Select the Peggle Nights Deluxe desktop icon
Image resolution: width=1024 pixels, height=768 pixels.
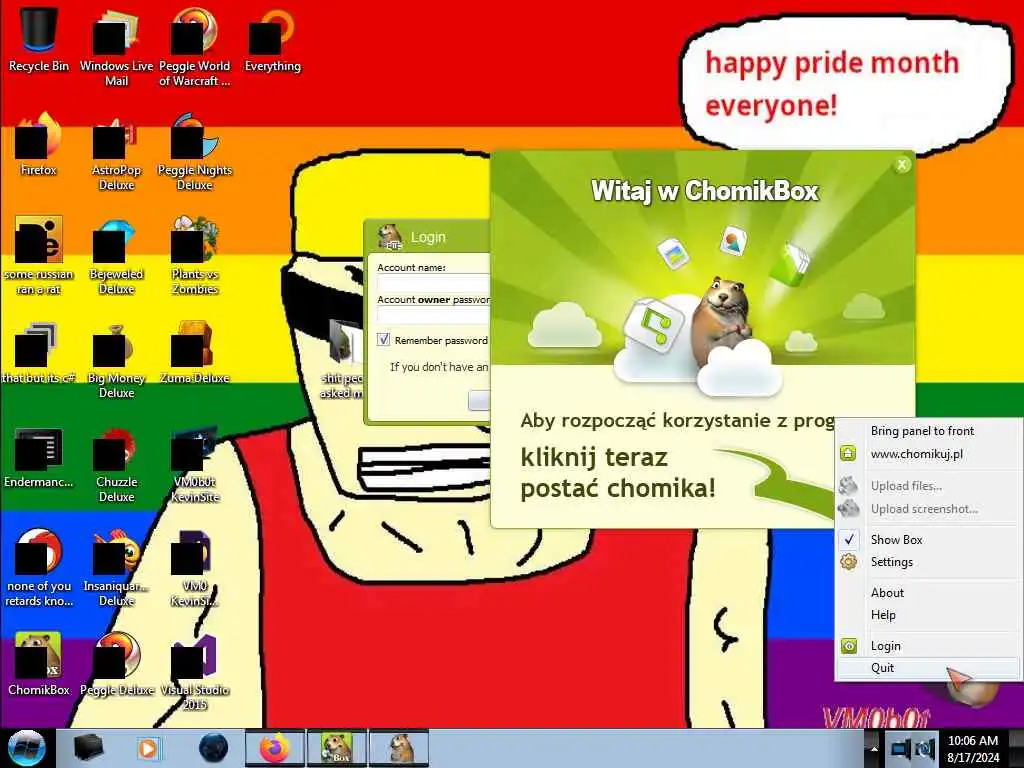[x=195, y=152]
